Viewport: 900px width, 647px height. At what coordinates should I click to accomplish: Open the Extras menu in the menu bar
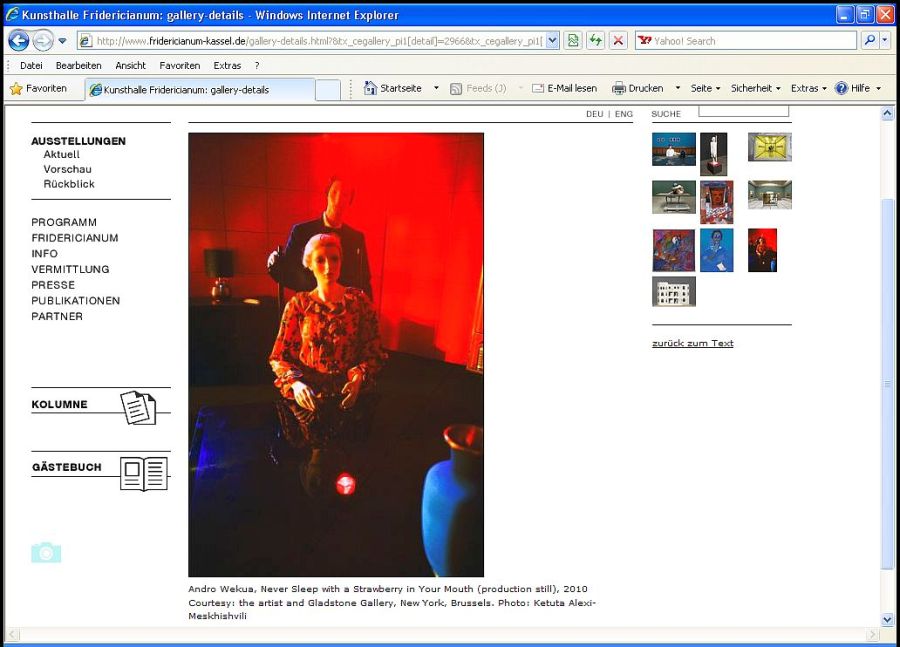tap(227, 65)
